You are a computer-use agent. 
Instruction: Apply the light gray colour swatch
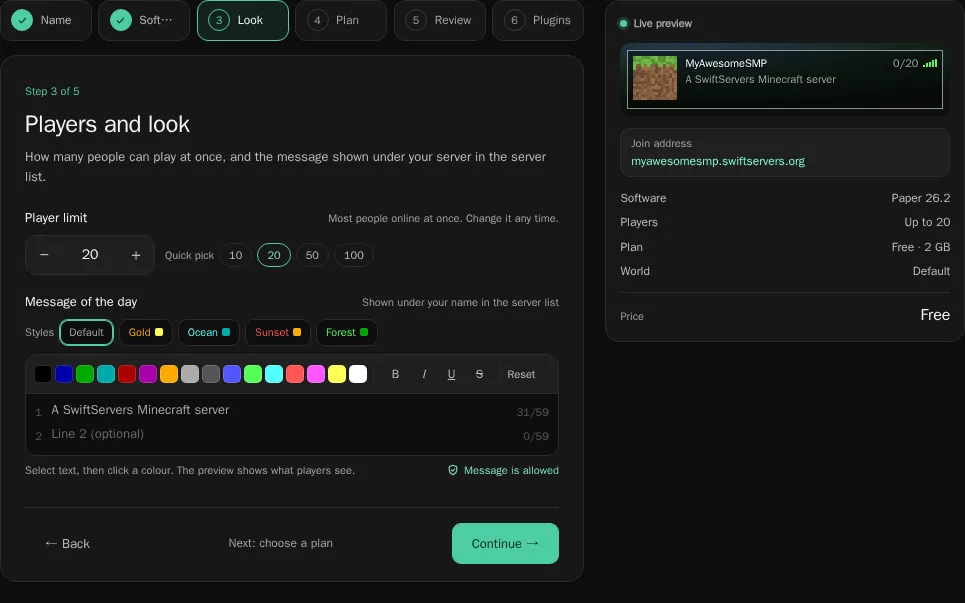click(x=190, y=374)
